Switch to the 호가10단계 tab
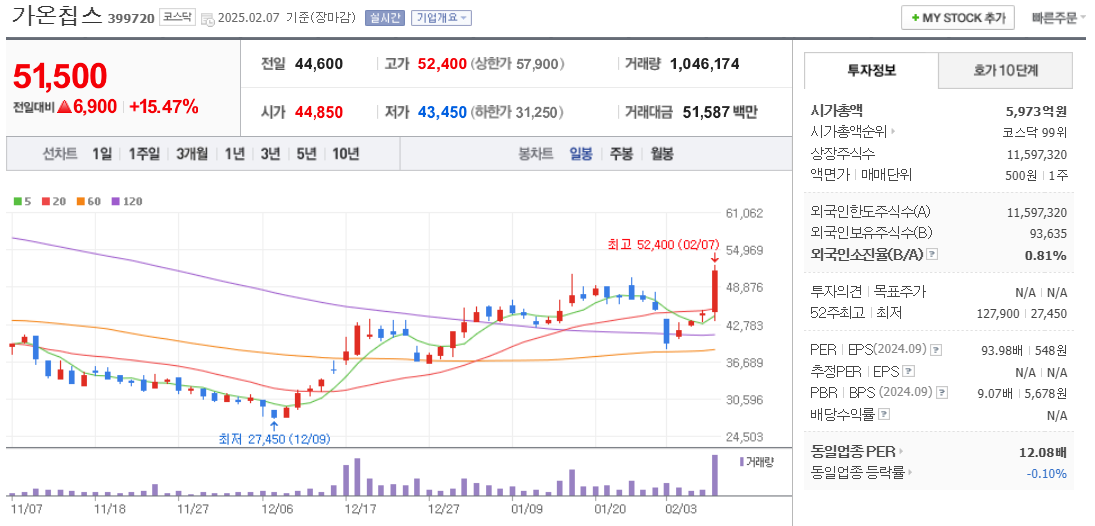 tap(1005, 70)
